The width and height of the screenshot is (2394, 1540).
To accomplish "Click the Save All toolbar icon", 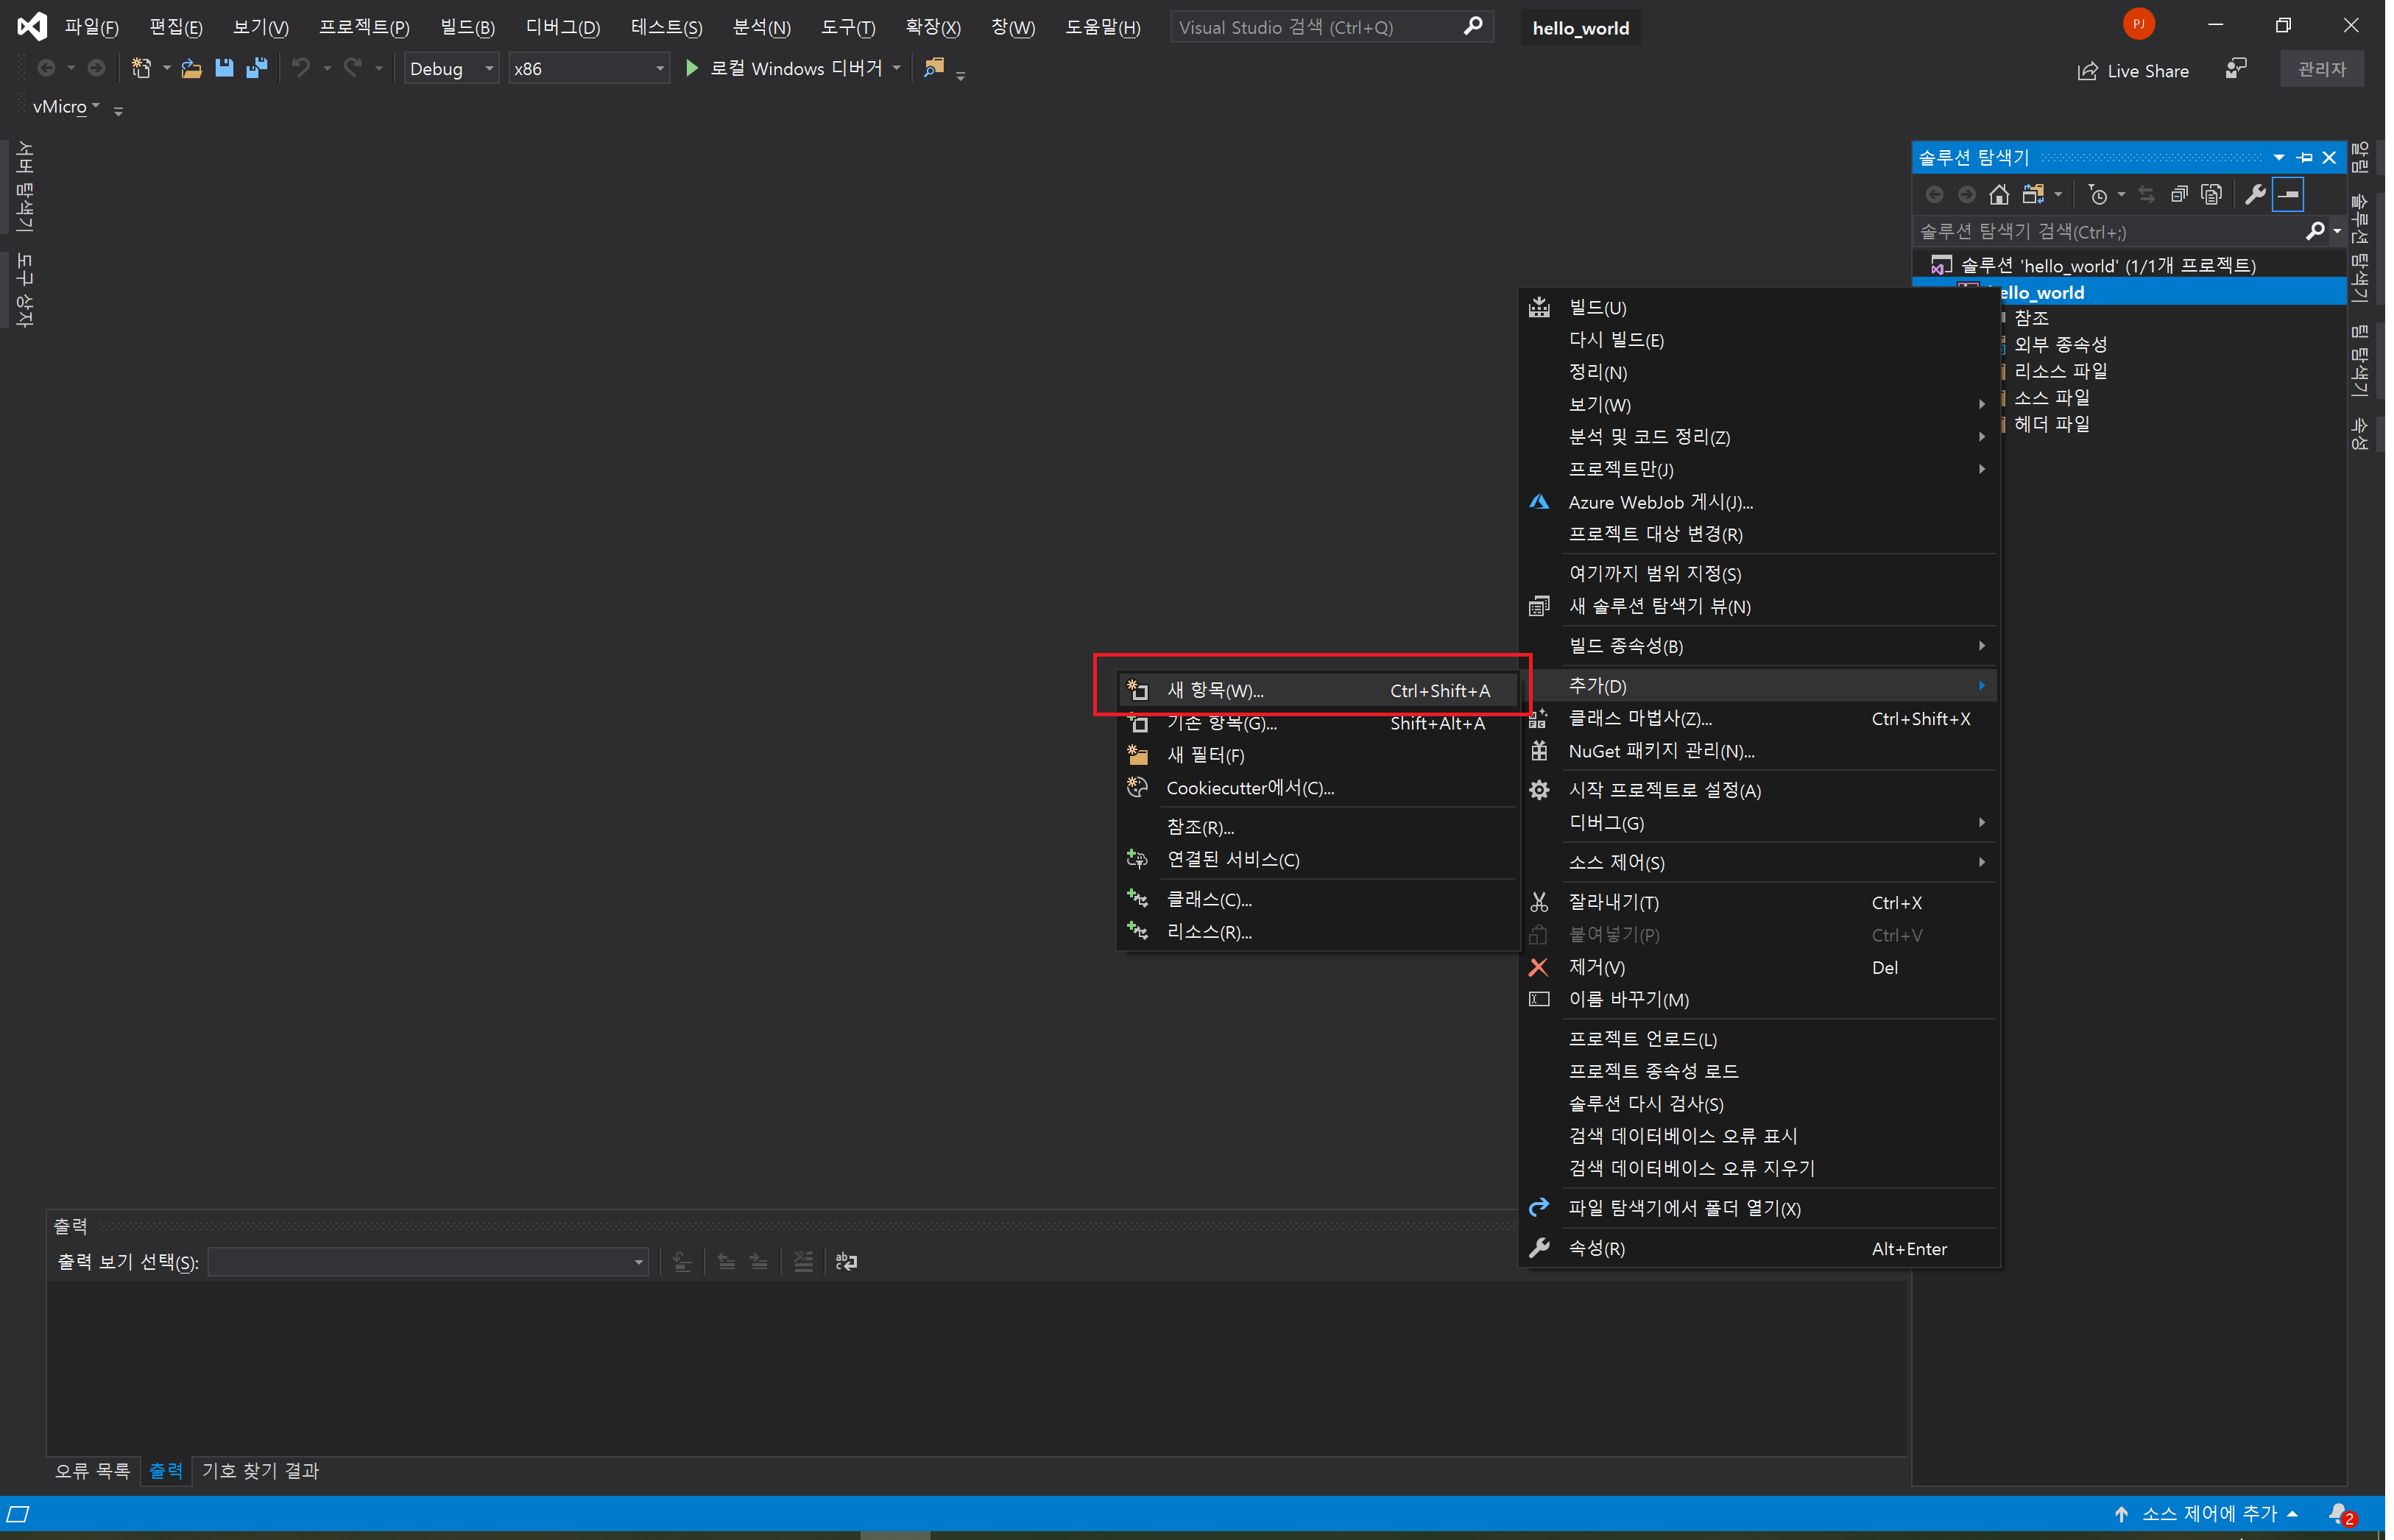I will [257, 68].
